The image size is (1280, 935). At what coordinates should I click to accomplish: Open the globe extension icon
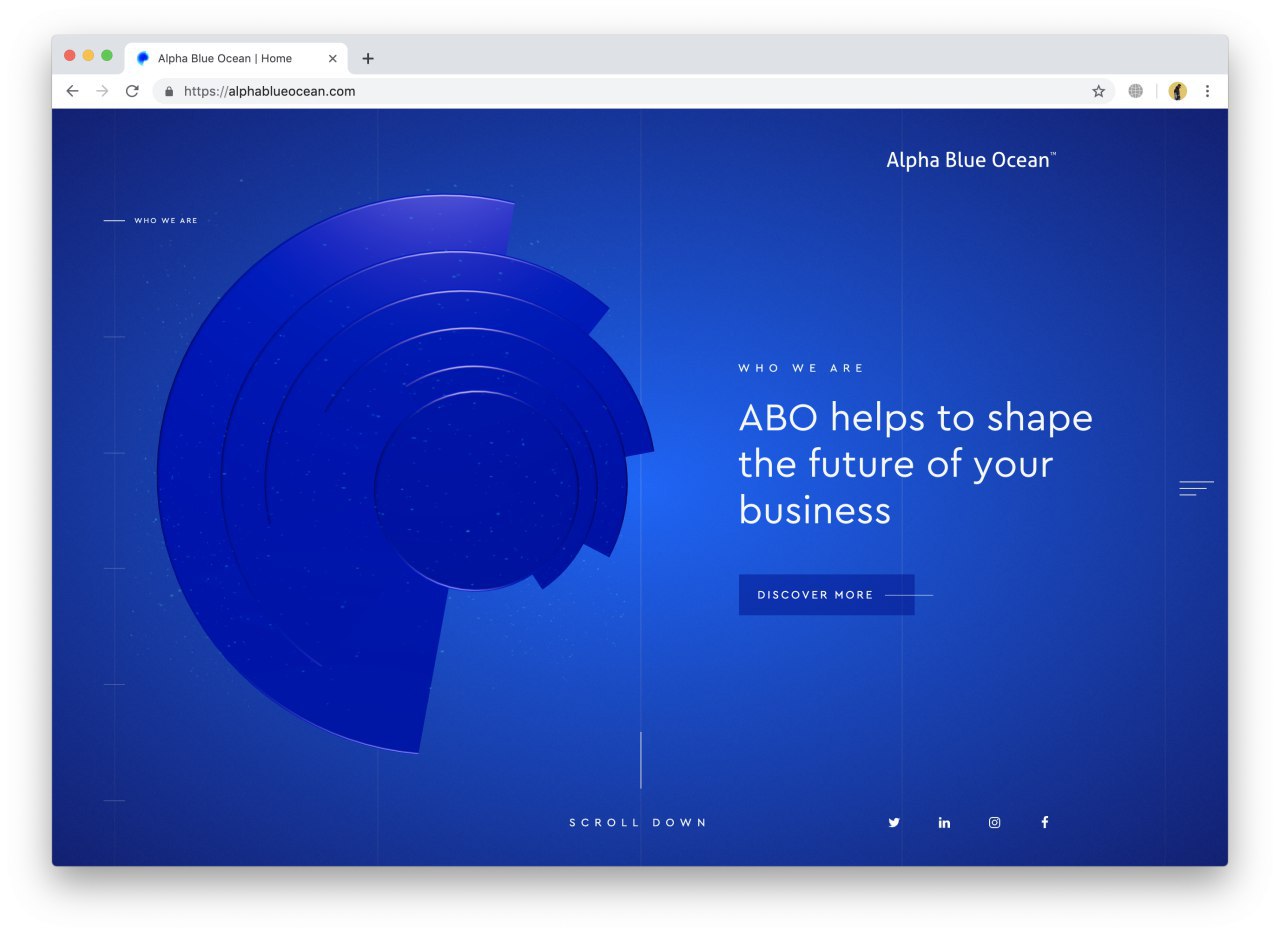tap(1135, 91)
